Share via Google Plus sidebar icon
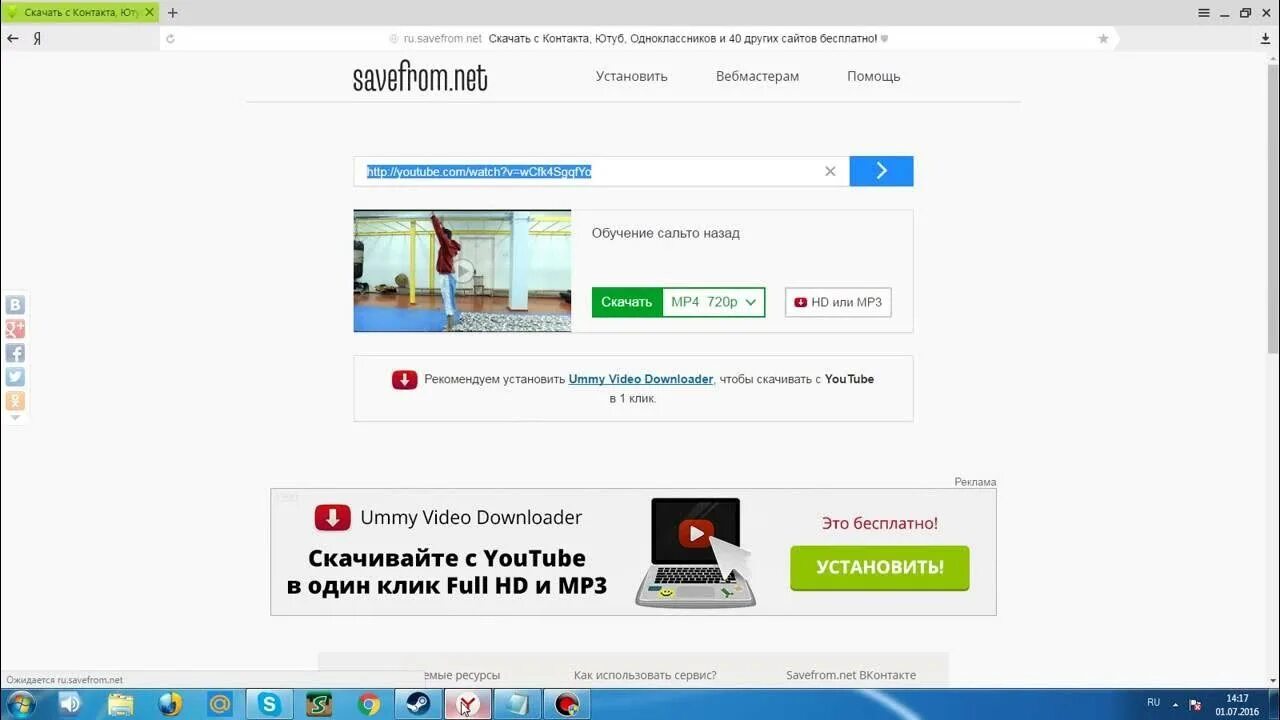 pyautogui.click(x=15, y=329)
